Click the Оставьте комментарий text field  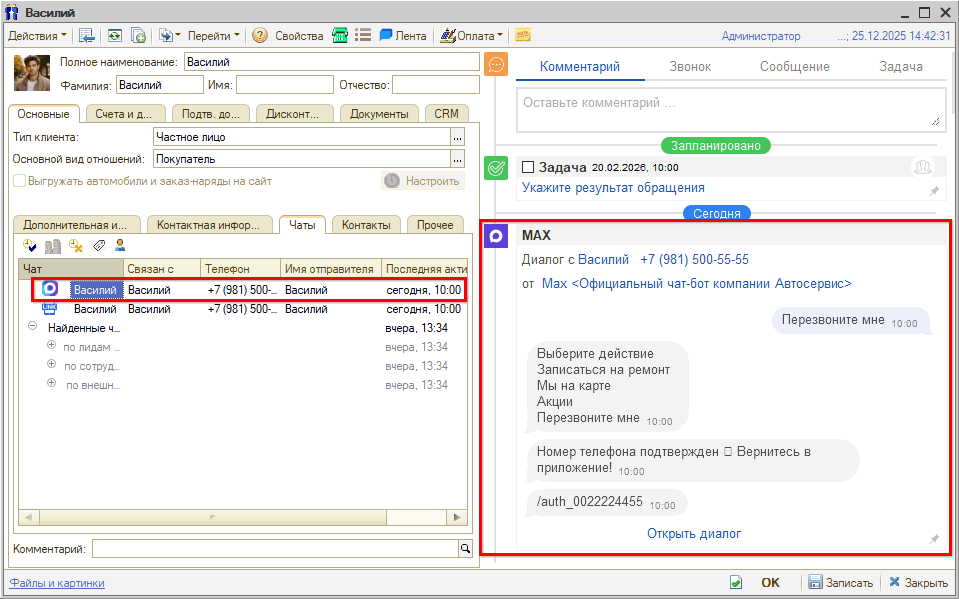tap(728, 108)
